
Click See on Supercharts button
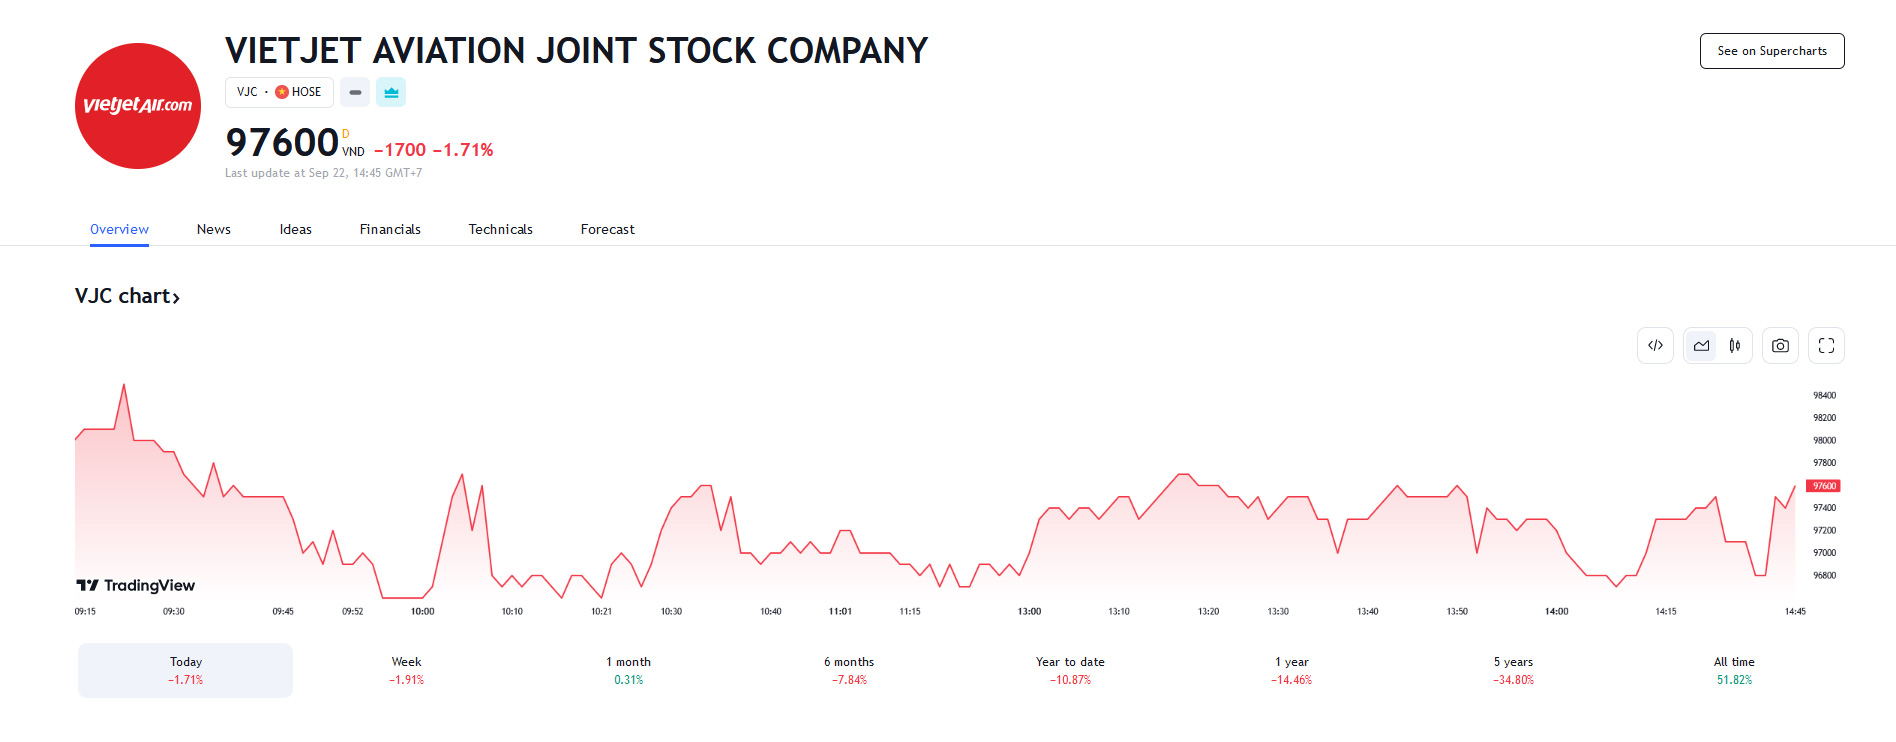pos(1771,51)
